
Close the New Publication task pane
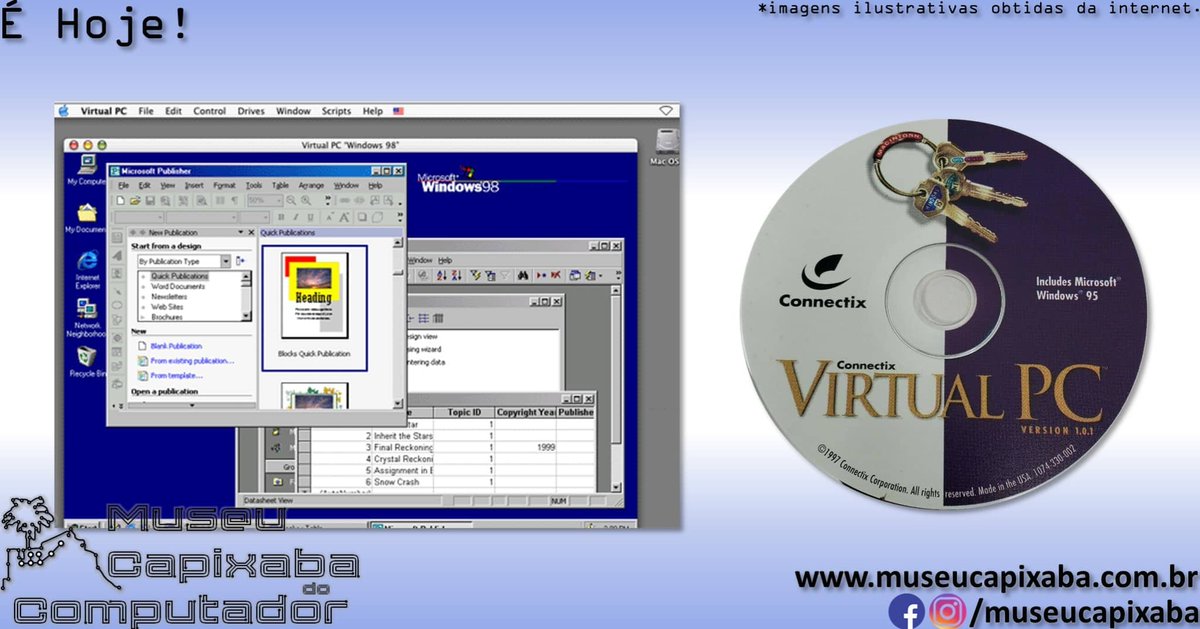251,232
